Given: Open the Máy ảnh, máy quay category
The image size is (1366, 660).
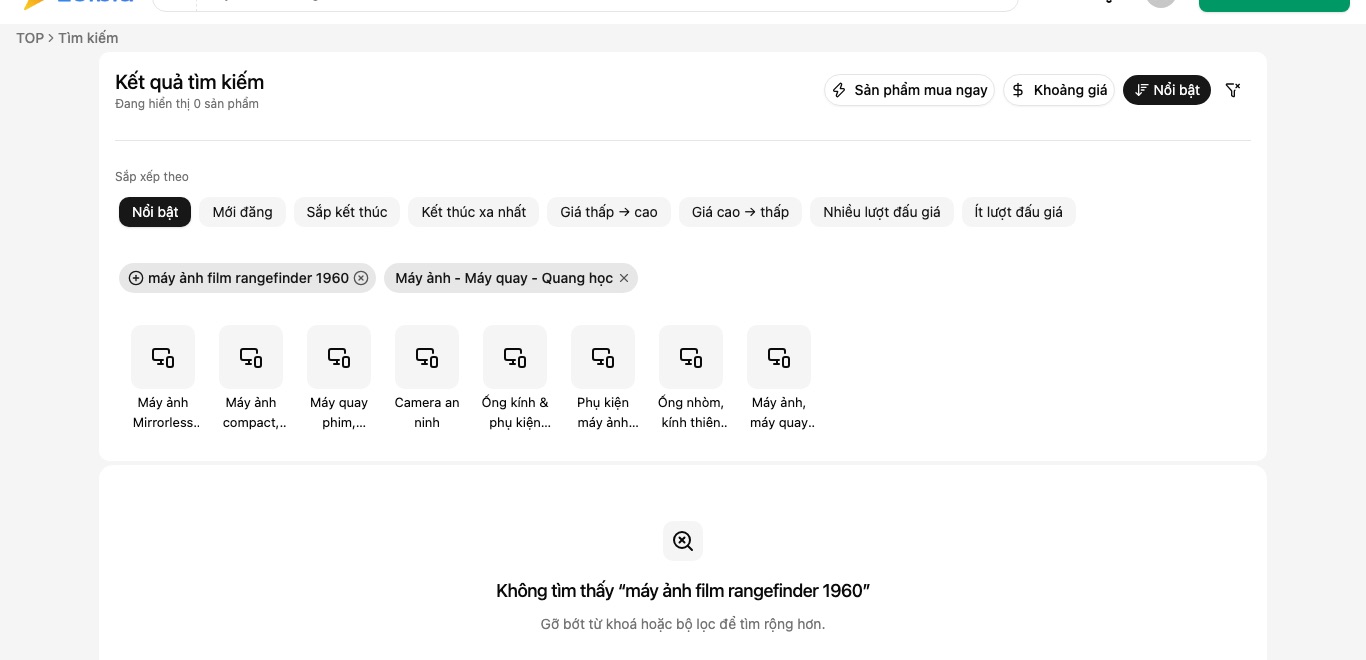Looking at the screenshot, I should click(x=779, y=378).
